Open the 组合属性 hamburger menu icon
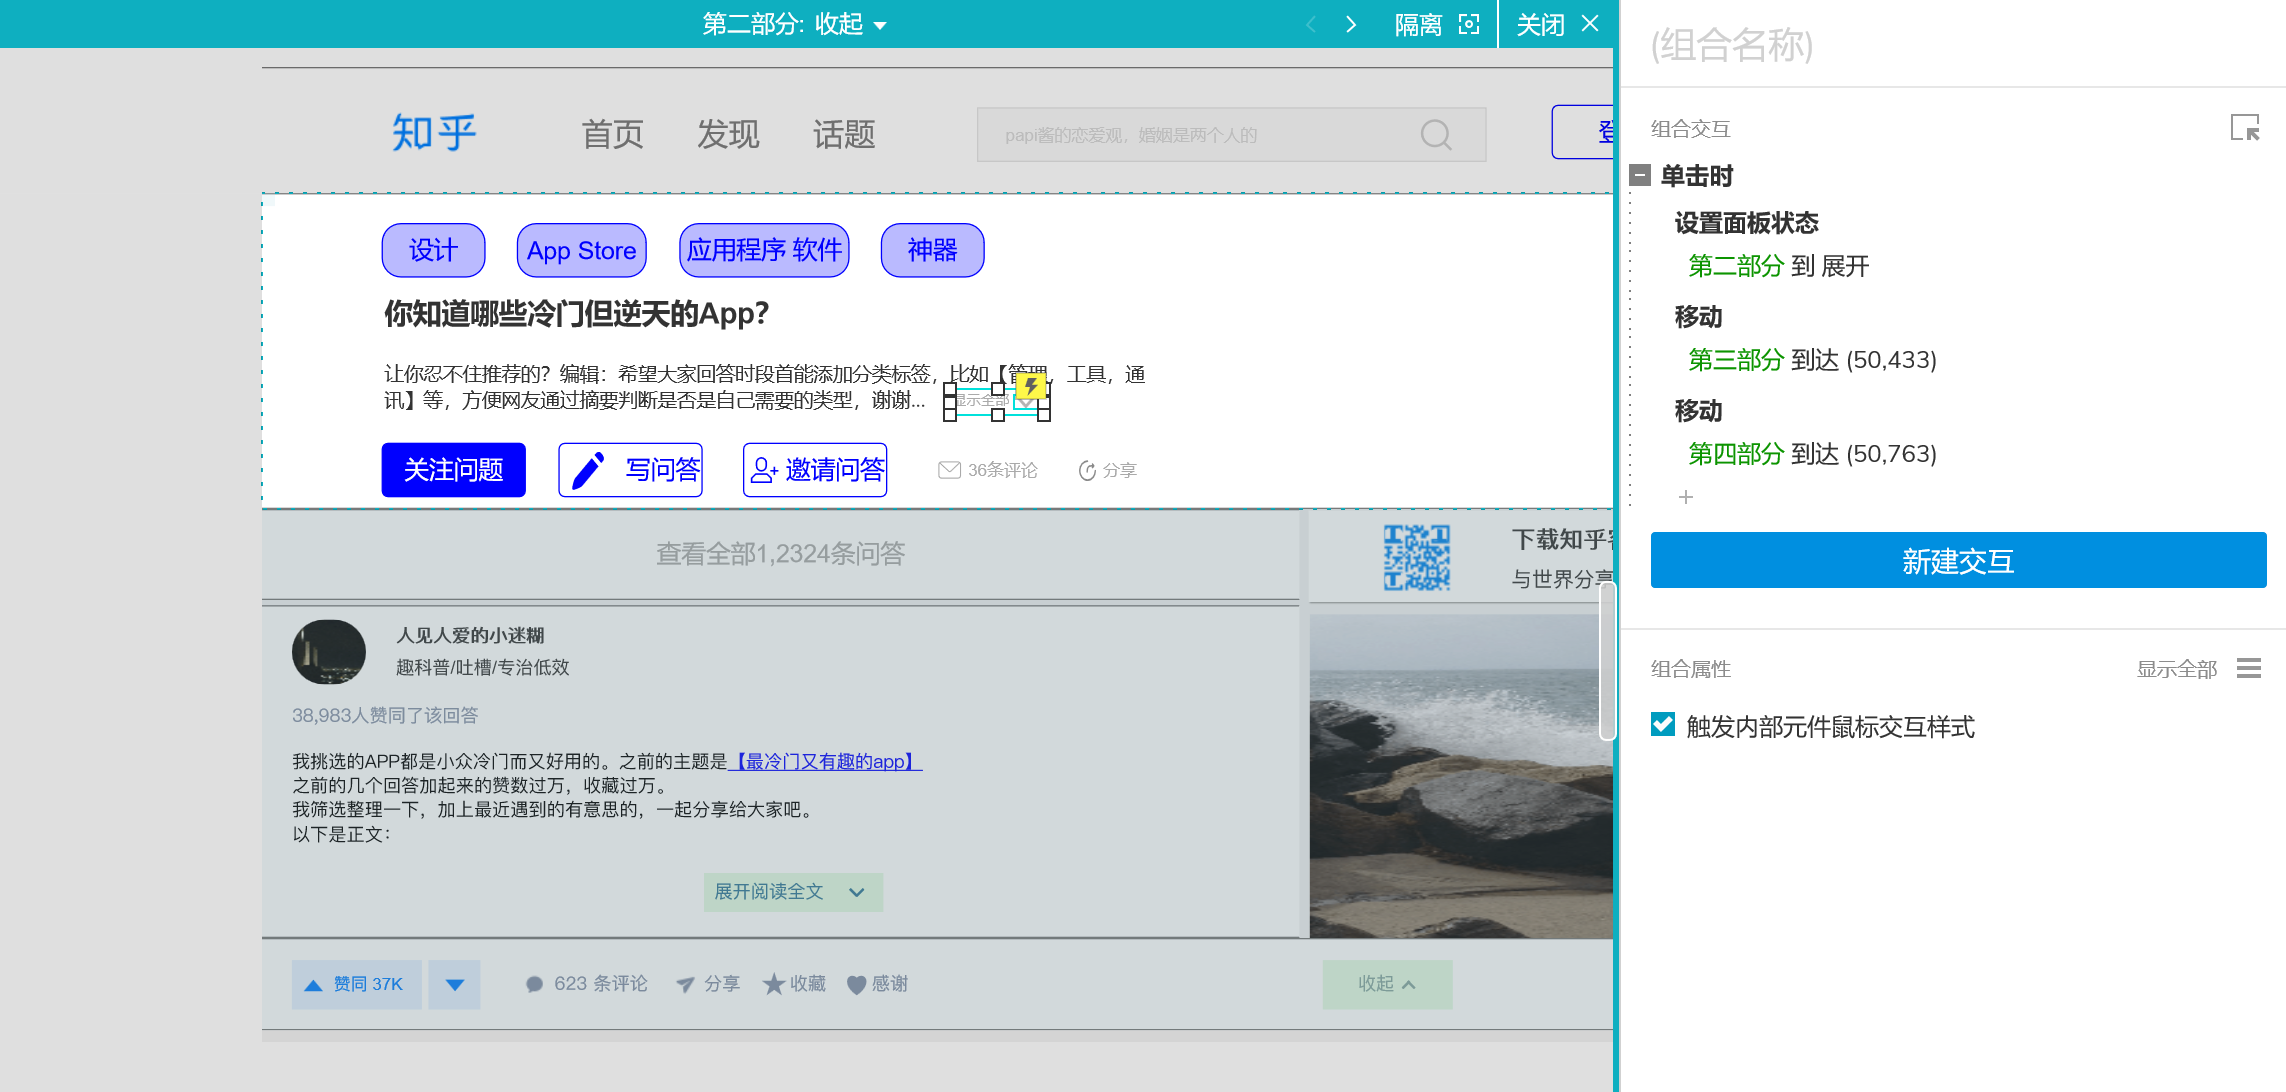The image size is (2286, 1092). [2249, 669]
